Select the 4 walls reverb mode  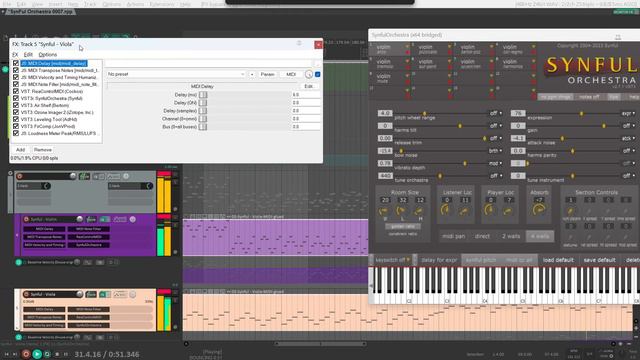(540, 236)
